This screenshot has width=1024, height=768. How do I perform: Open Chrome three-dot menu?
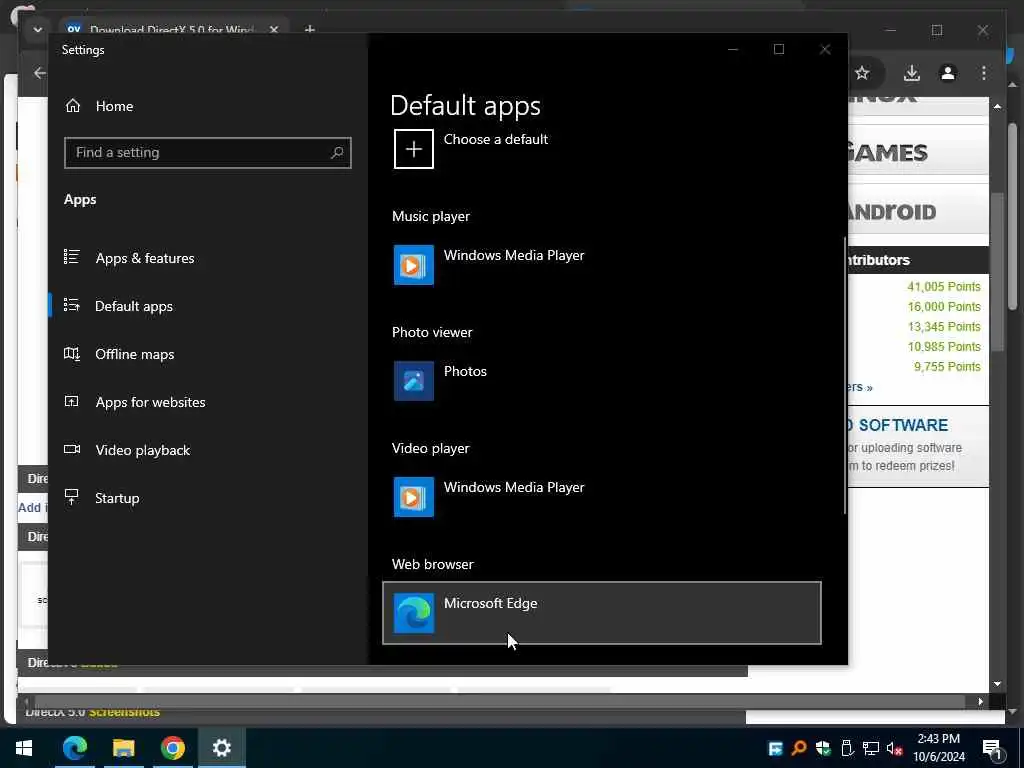pyautogui.click(x=984, y=73)
